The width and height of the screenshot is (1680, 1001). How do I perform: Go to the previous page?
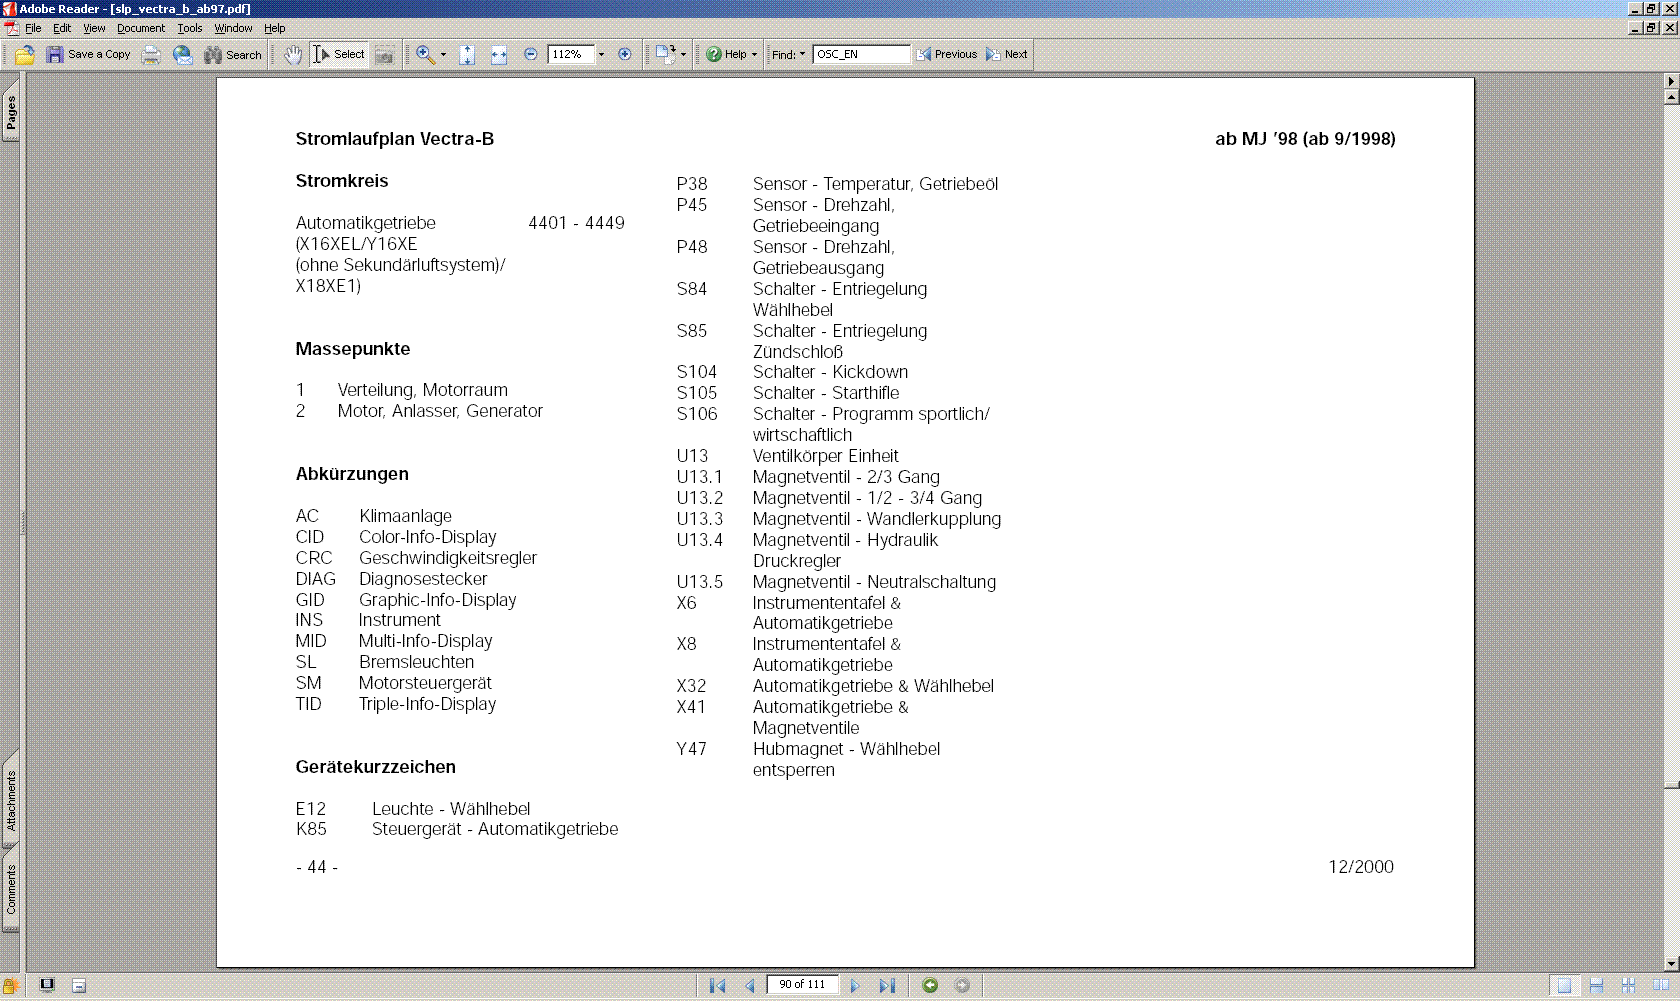click(749, 986)
